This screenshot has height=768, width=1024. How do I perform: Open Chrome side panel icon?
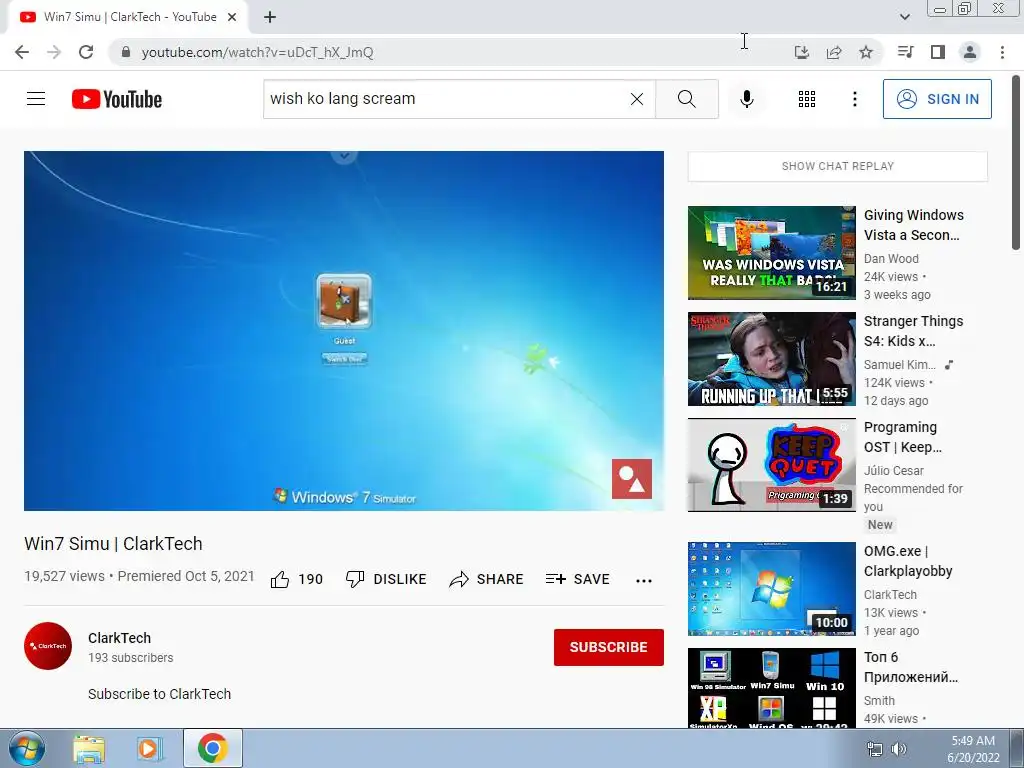coord(938,52)
